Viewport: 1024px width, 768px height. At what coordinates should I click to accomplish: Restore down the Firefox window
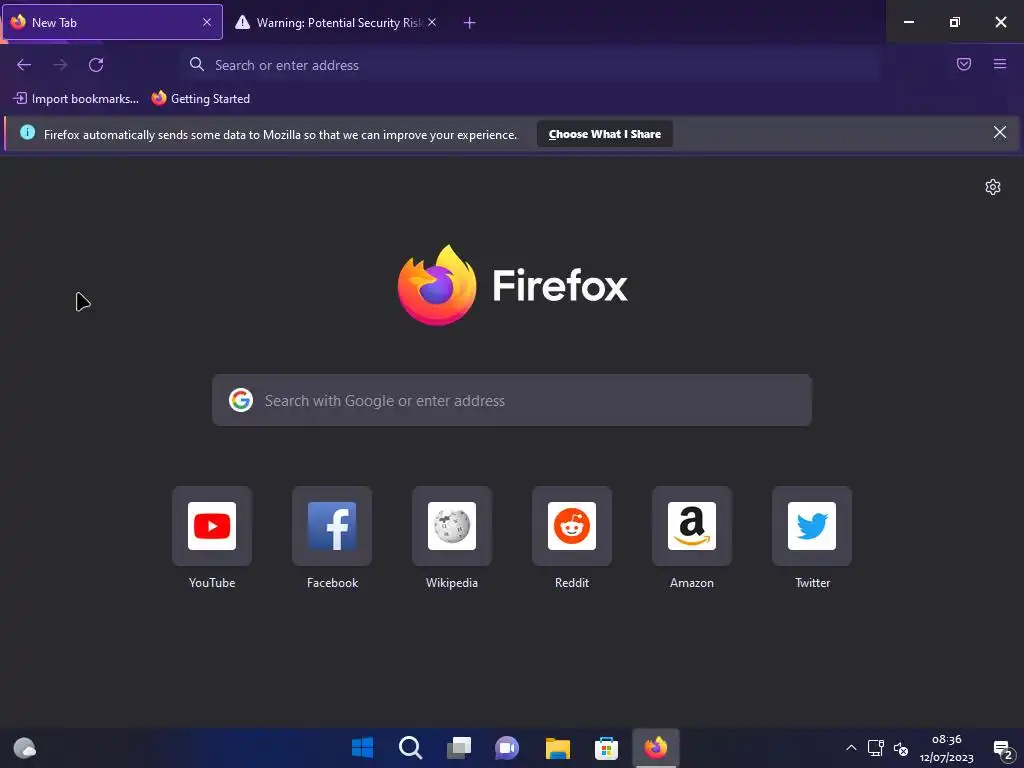click(x=954, y=22)
